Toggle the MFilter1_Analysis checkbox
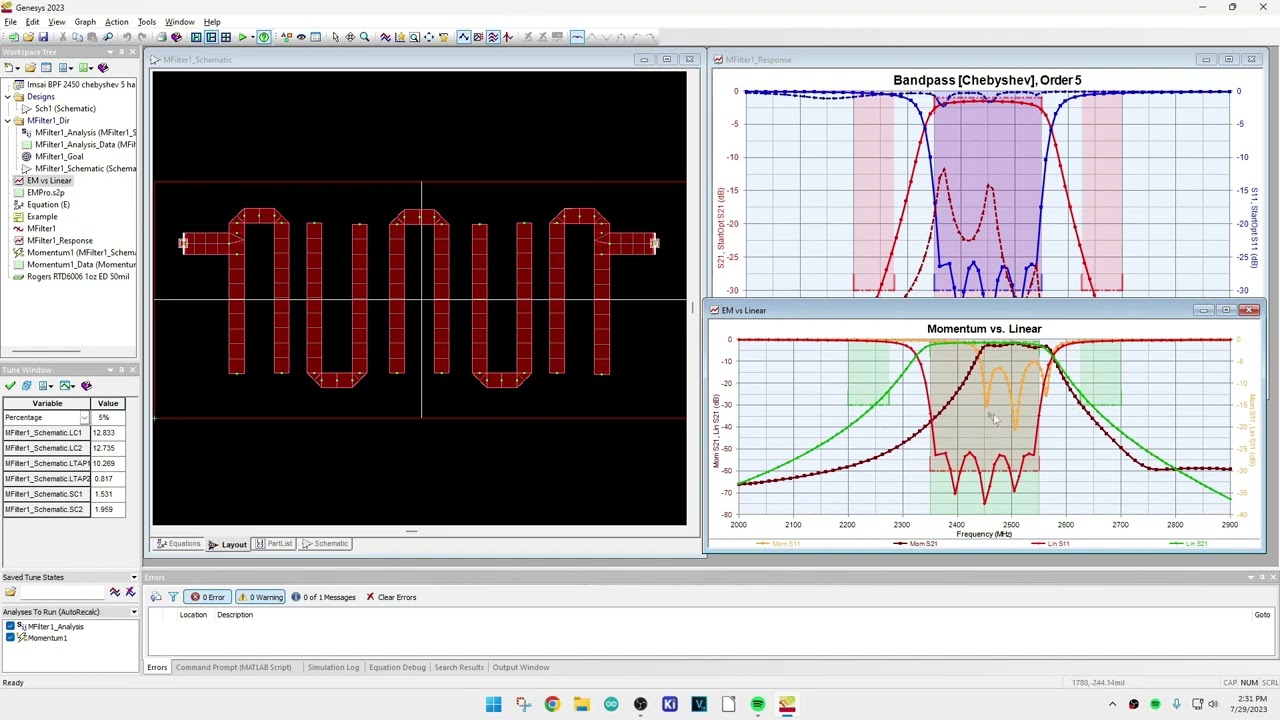The width and height of the screenshot is (1280, 720). pyautogui.click(x=10, y=626)
